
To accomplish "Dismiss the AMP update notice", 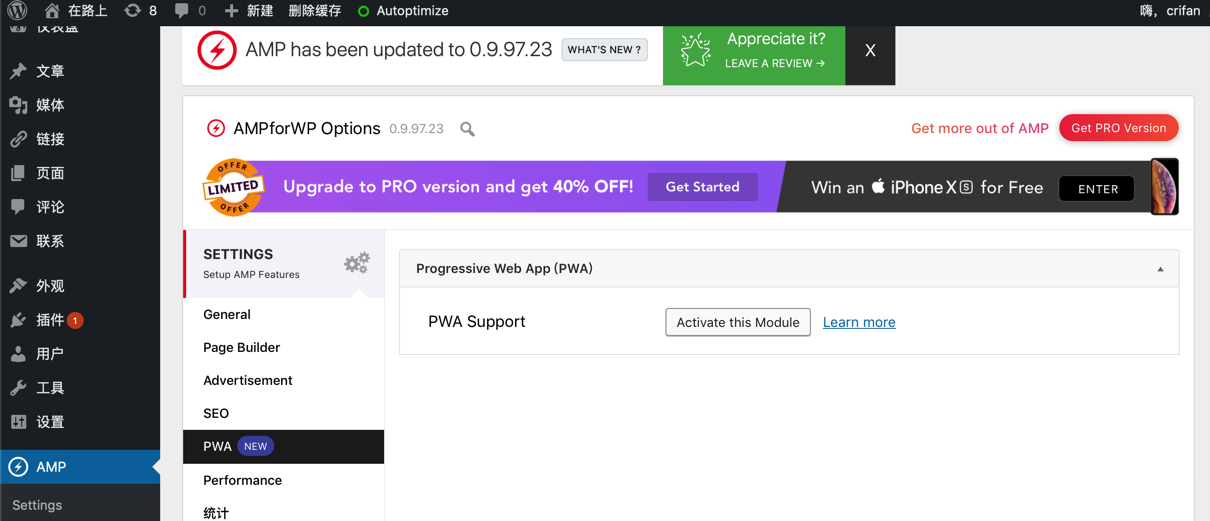I will tap(870, 51).
